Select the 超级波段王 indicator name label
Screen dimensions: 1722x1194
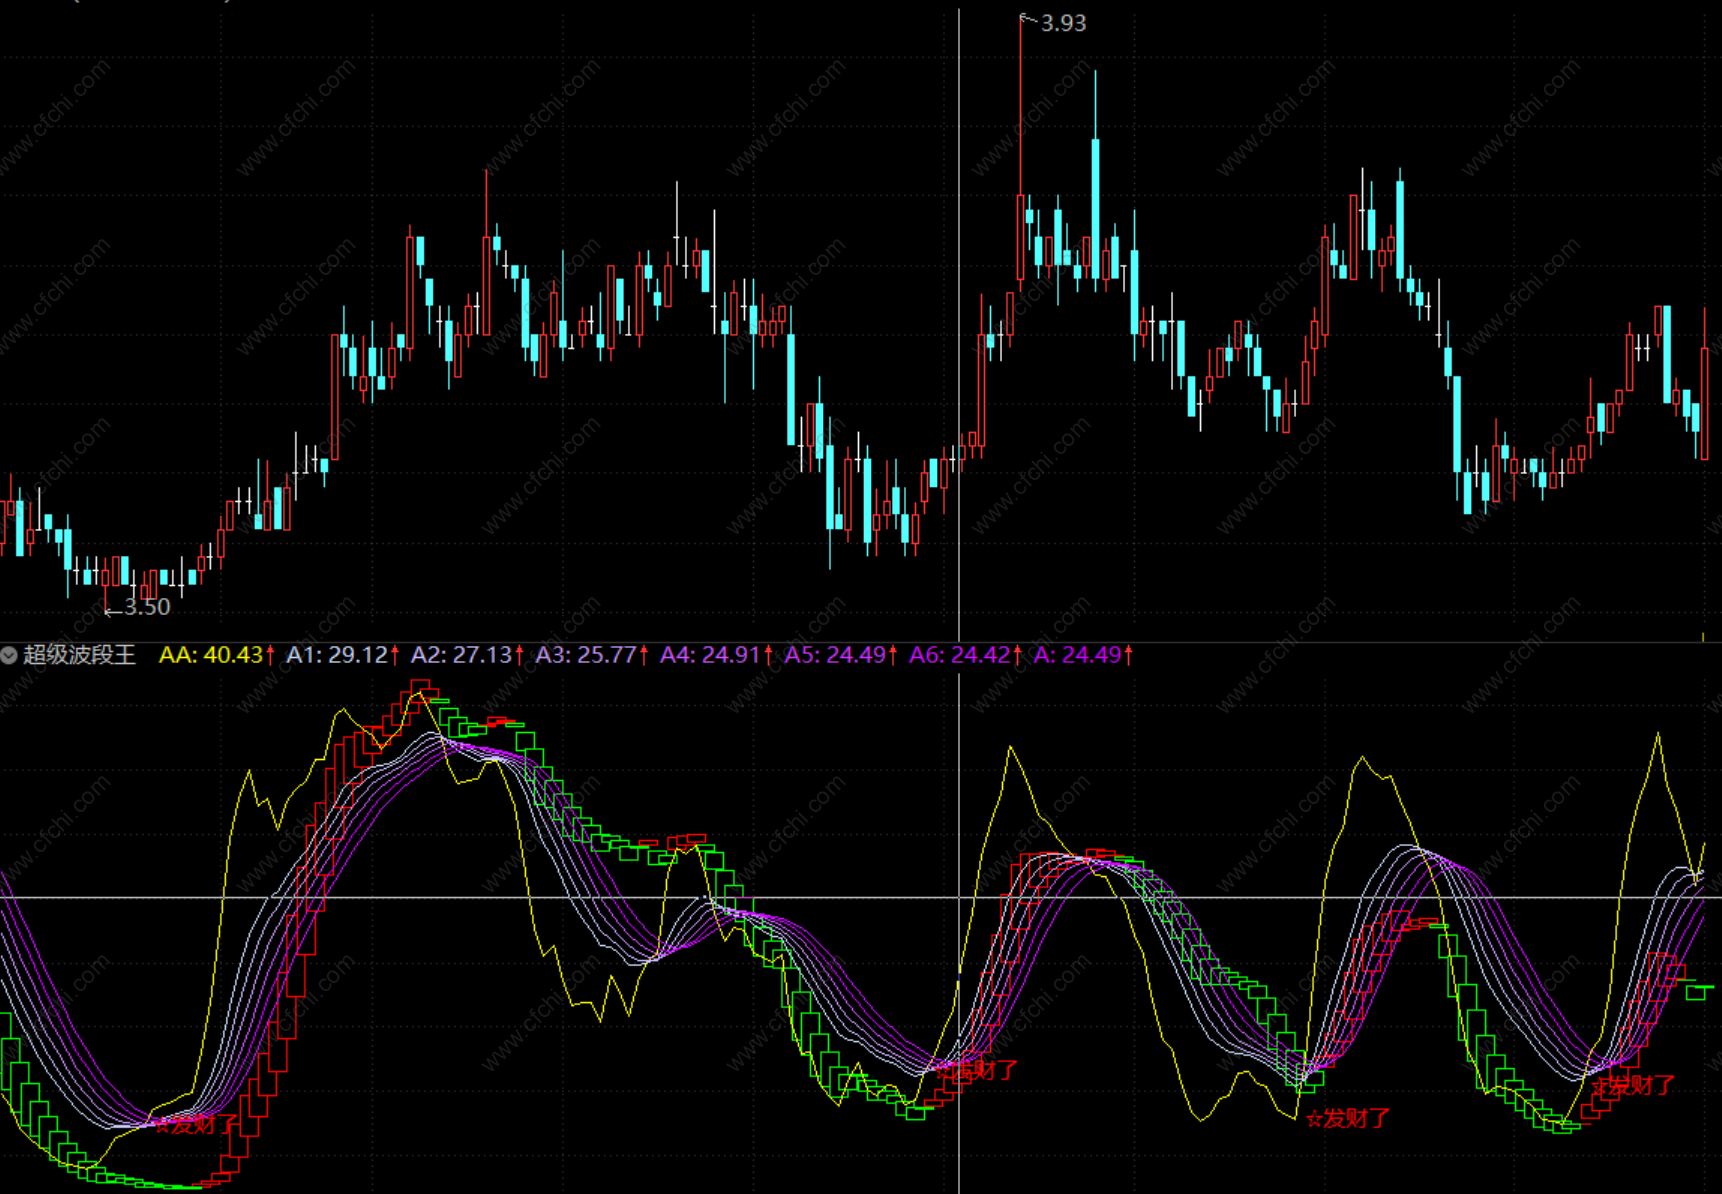pyautogui.click(x=79, y=655)
